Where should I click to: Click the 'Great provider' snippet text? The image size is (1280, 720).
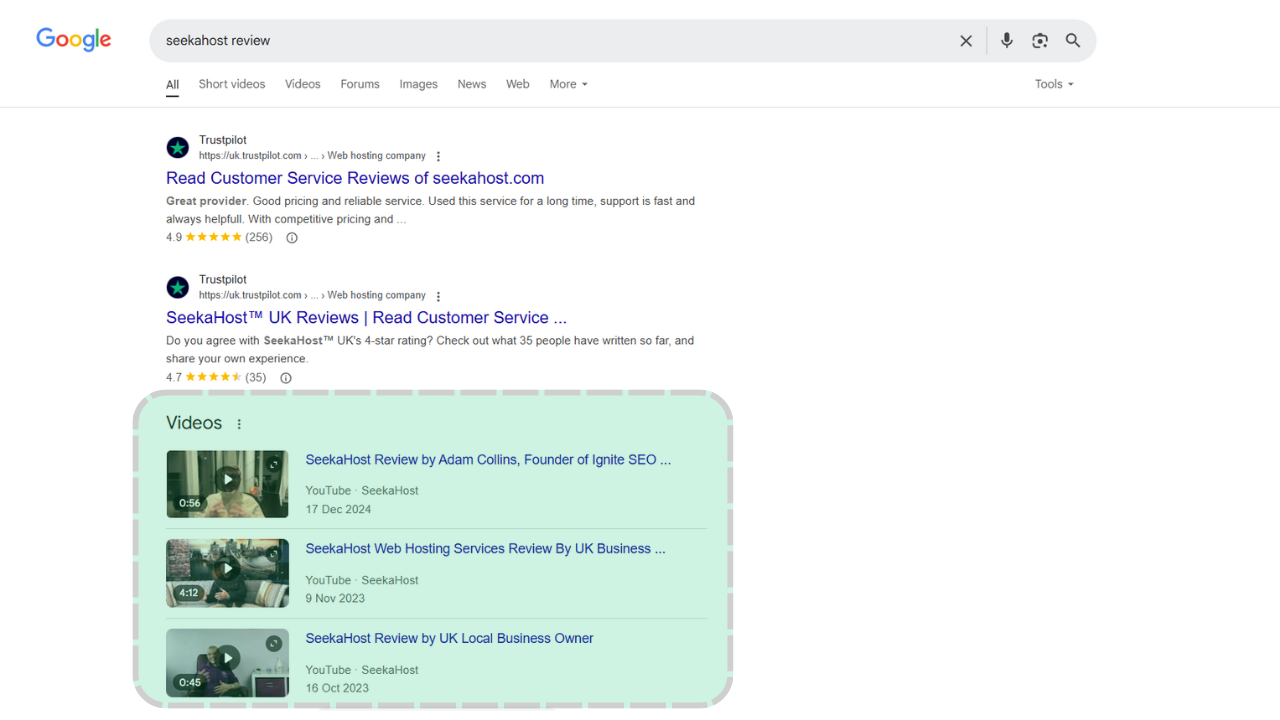click(x=206, y=201)
